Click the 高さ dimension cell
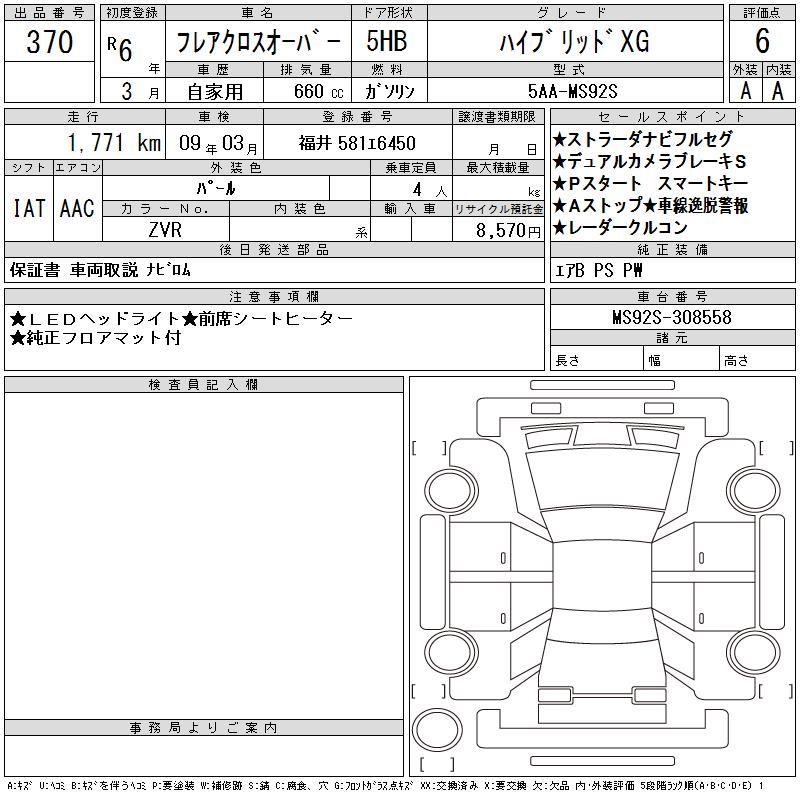Screen dimensions: 800x800 757,358
